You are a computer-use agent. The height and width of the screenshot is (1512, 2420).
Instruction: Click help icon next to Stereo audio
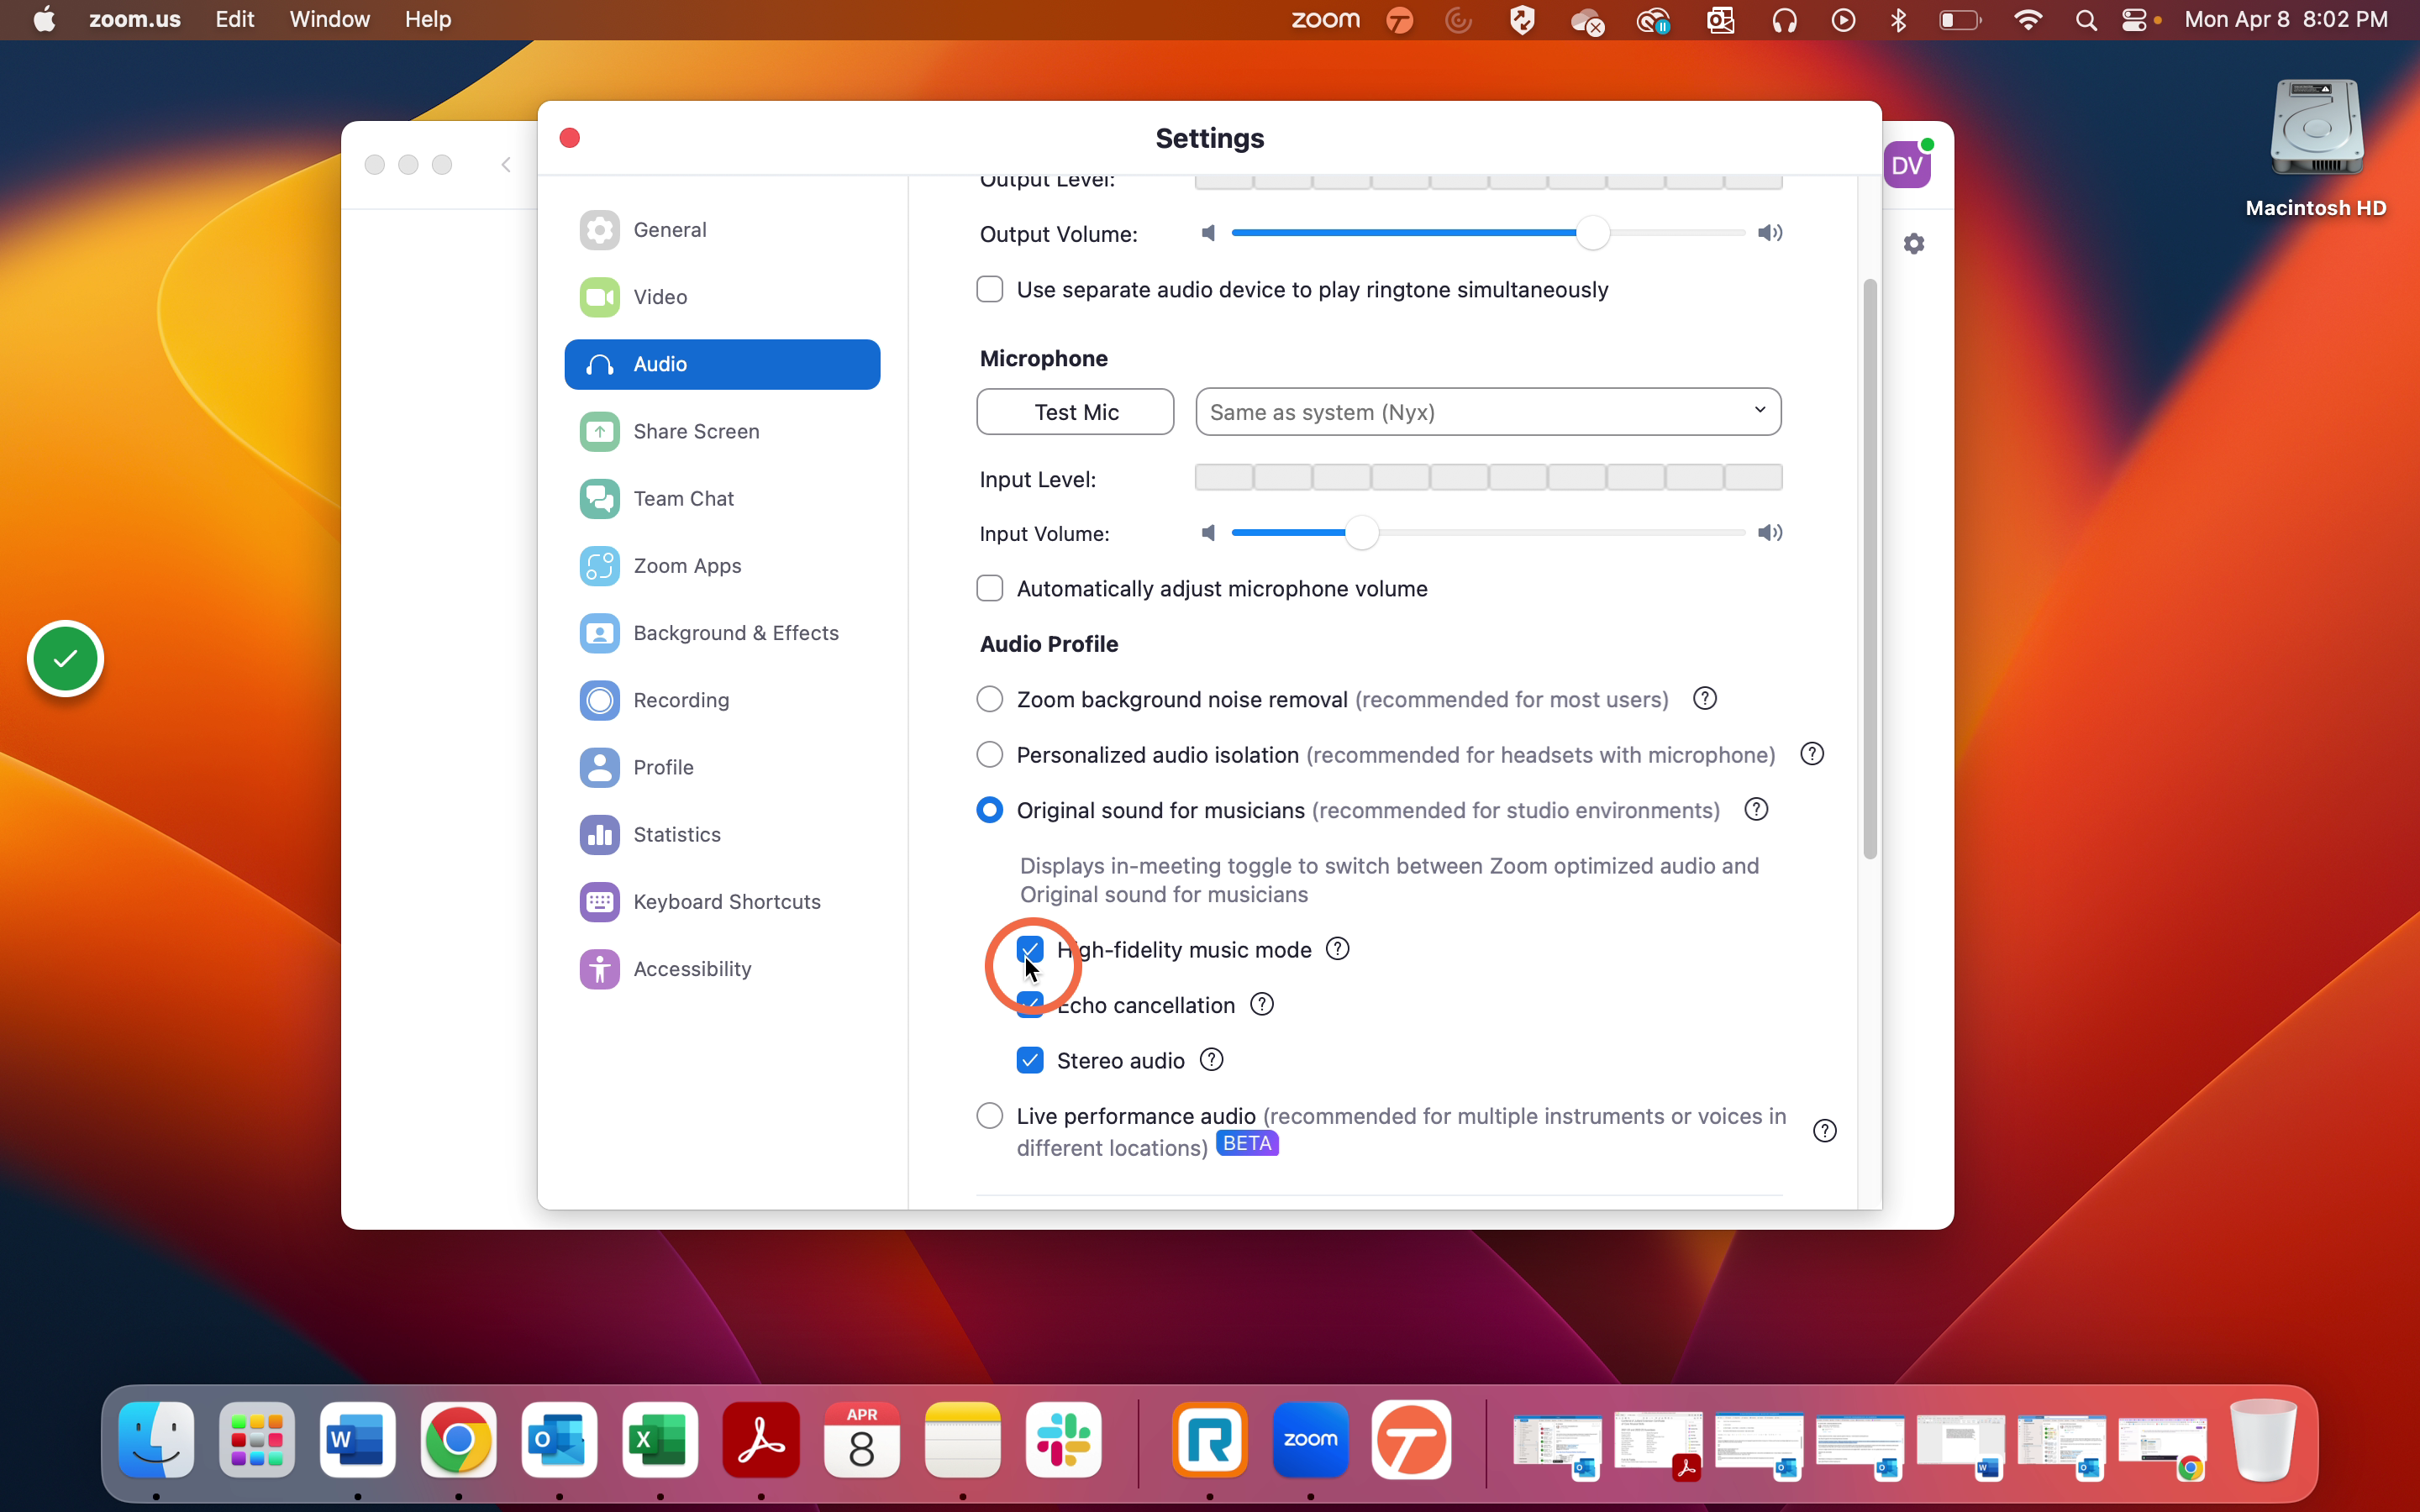[1211, 1060]
